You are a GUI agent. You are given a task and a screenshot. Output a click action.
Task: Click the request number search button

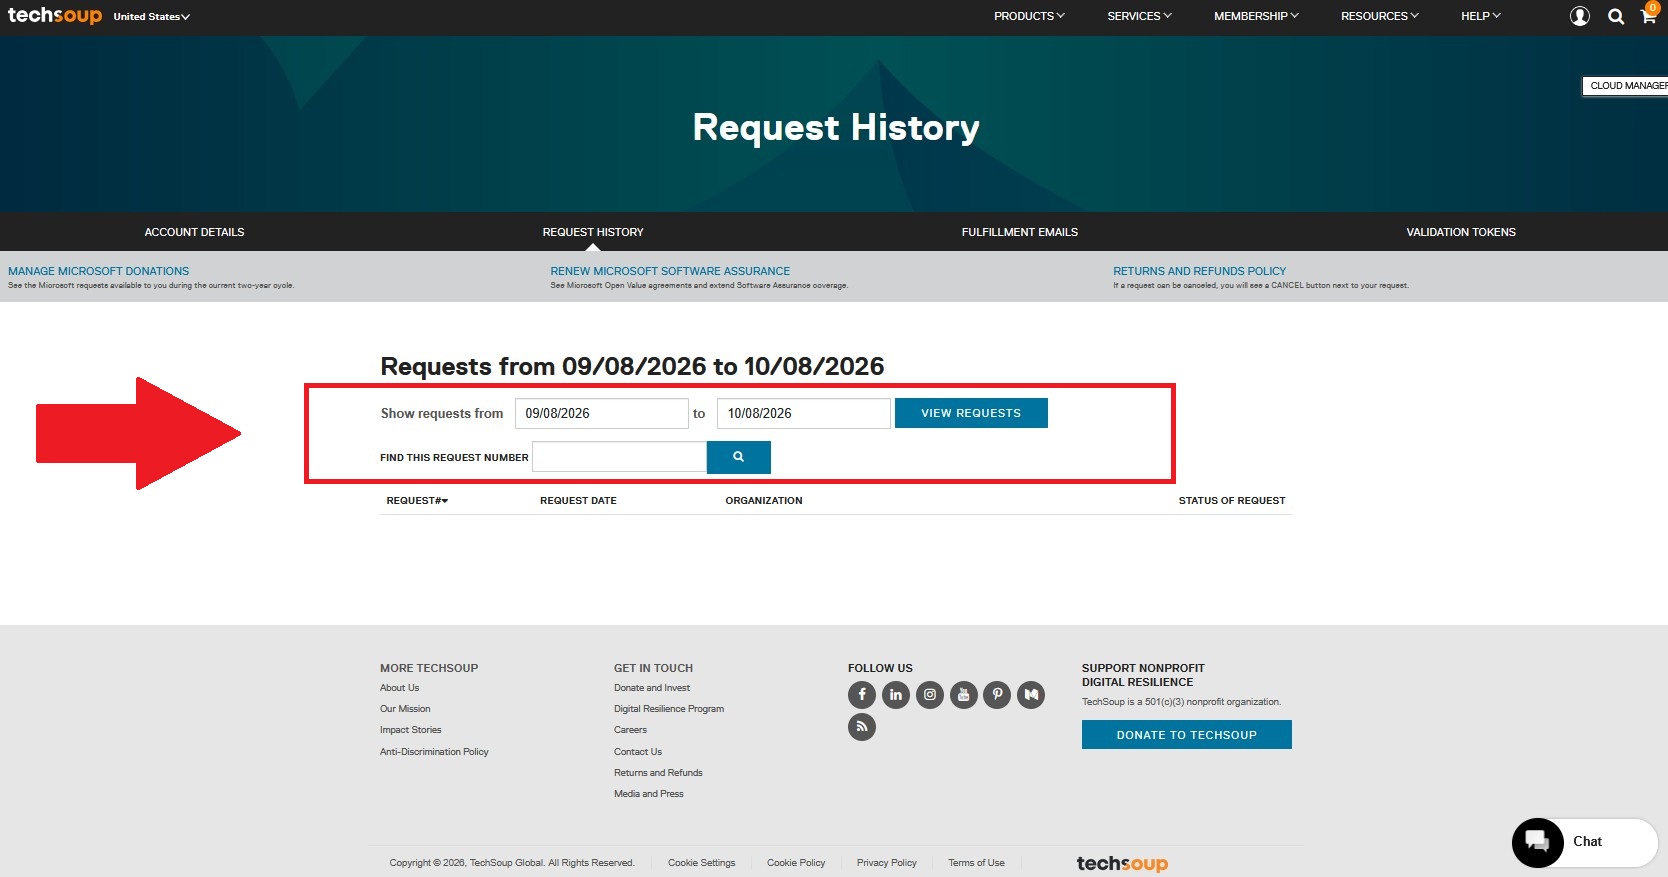pyautogui.click(x=739, y=457)
